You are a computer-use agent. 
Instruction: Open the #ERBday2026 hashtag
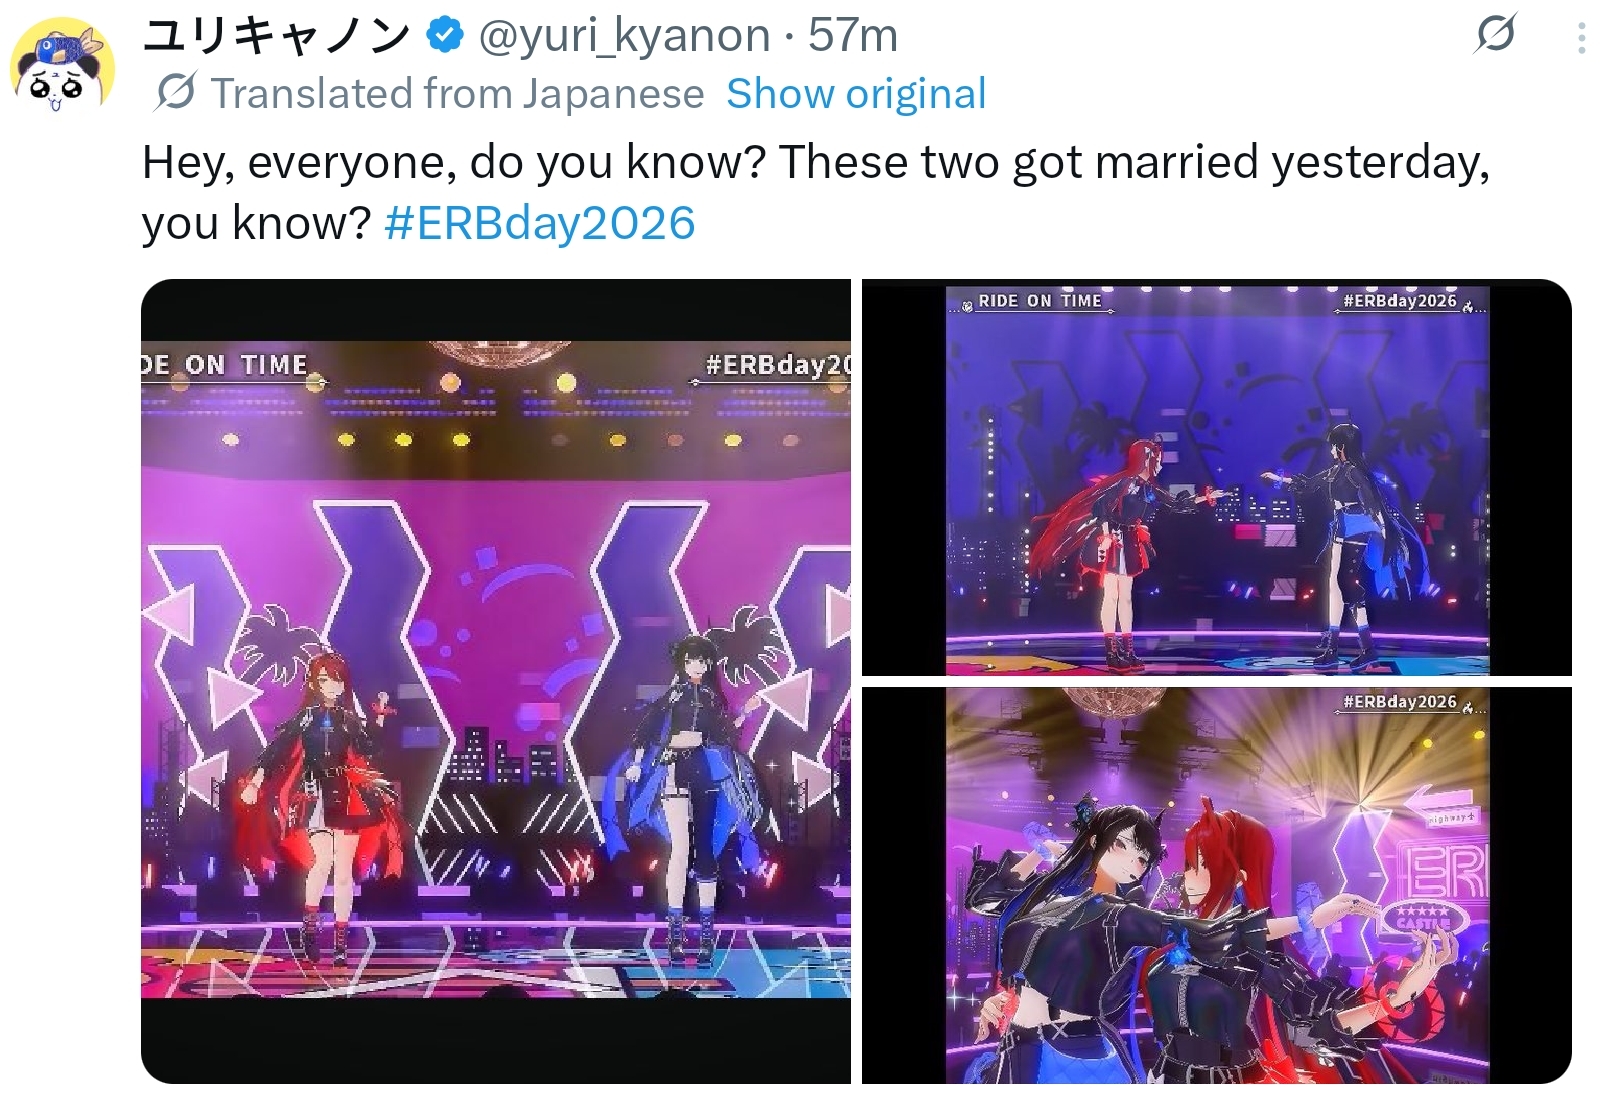[539, 222]
